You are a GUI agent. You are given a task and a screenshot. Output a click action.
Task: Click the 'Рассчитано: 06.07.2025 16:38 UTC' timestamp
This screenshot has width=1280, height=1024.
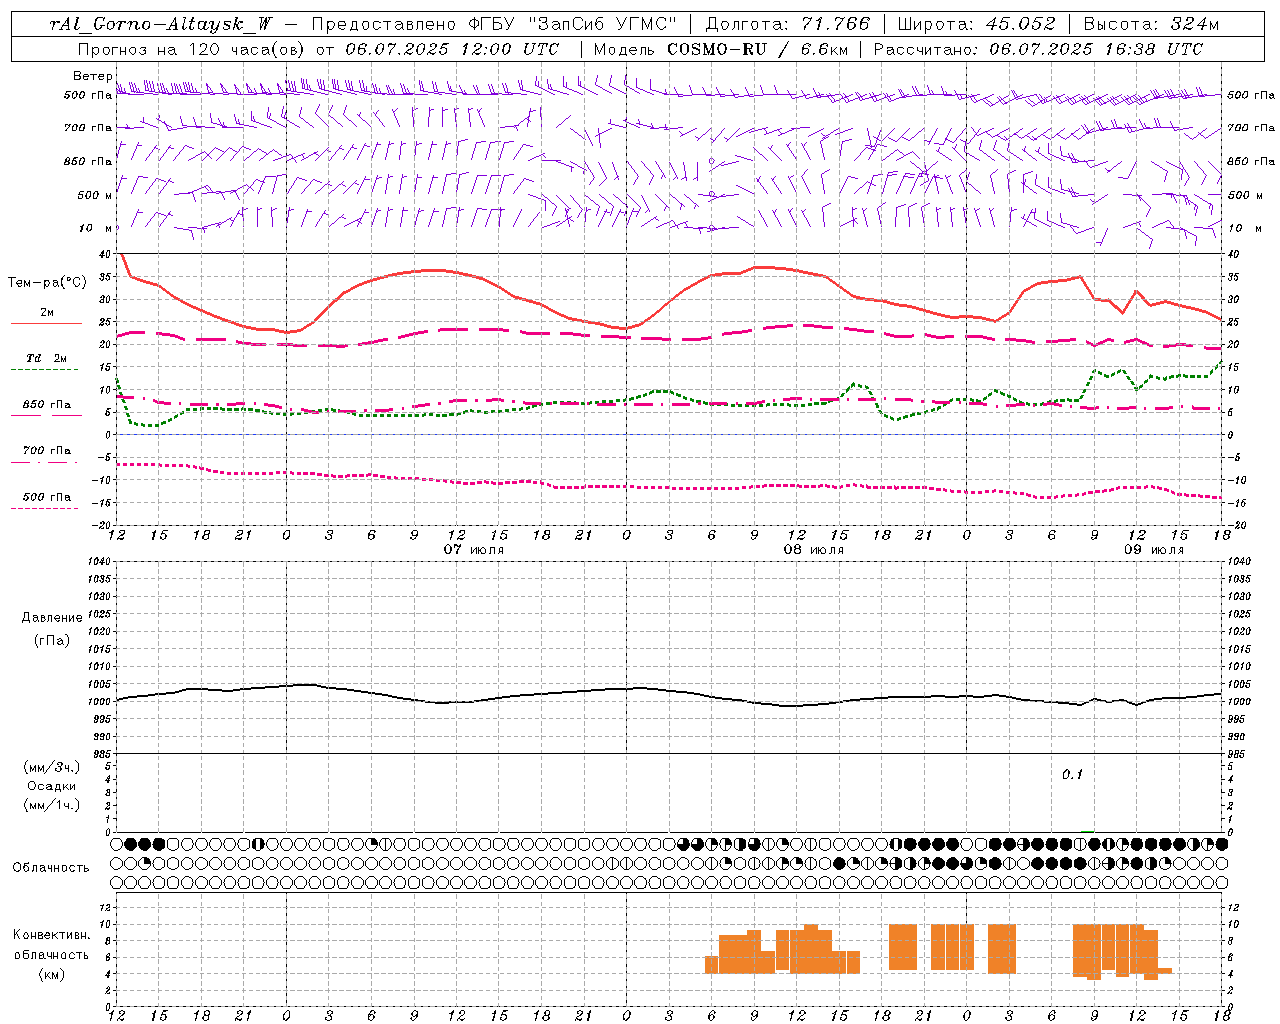(x=1038, y=49)
